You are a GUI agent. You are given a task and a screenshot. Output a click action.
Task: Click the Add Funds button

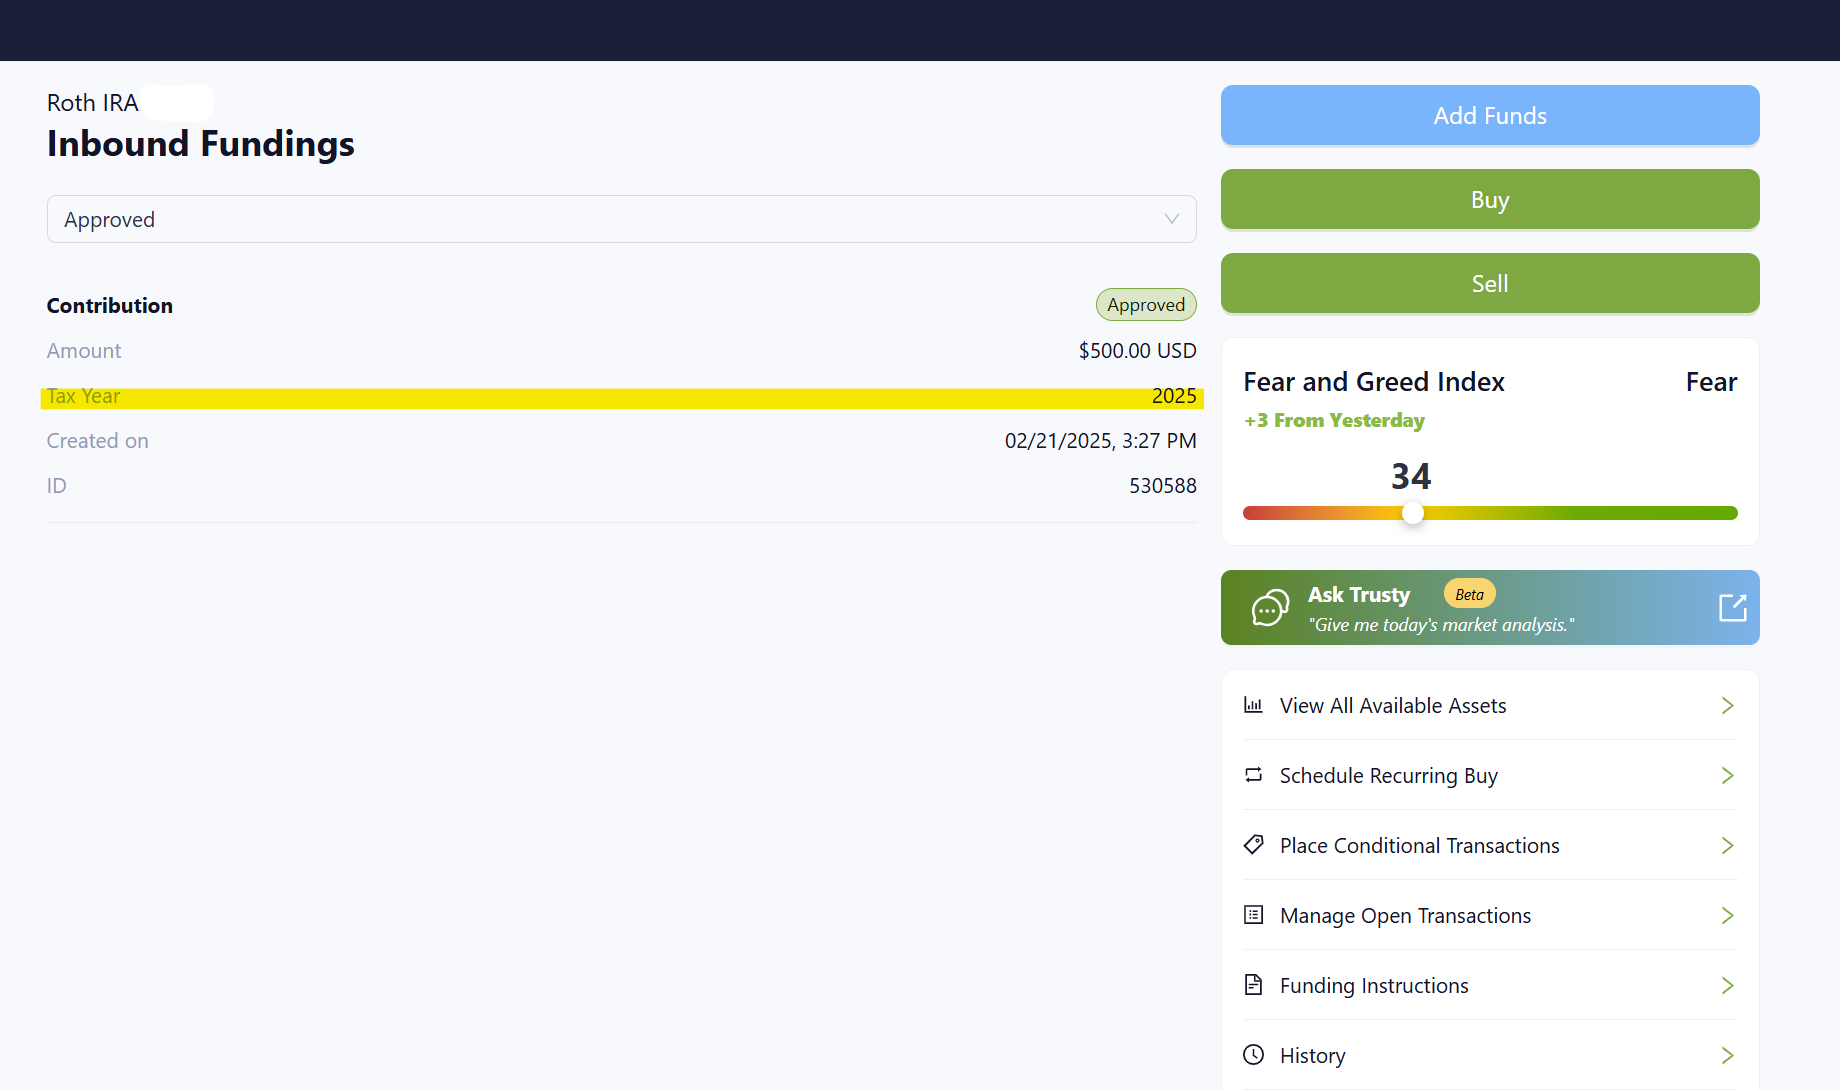(x=1490, y=115)
